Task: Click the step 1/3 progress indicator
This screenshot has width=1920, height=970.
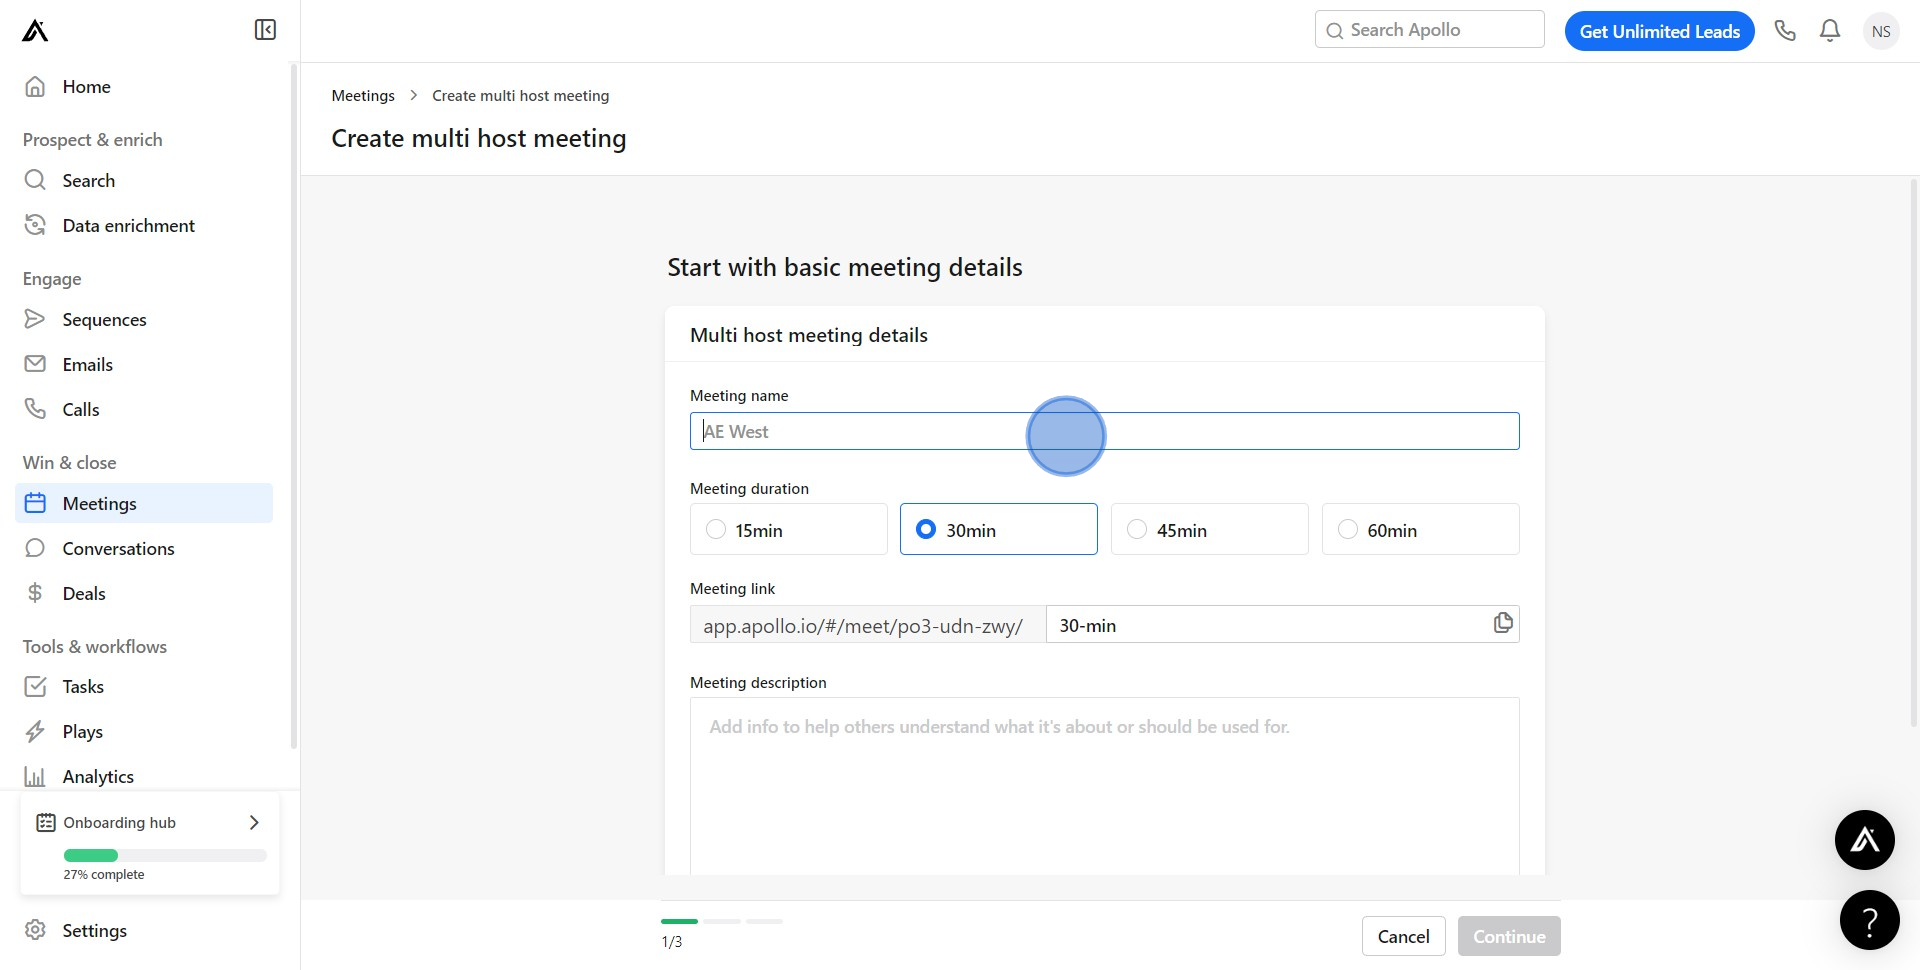Action: pyautogui.click(x=721, y=921)
